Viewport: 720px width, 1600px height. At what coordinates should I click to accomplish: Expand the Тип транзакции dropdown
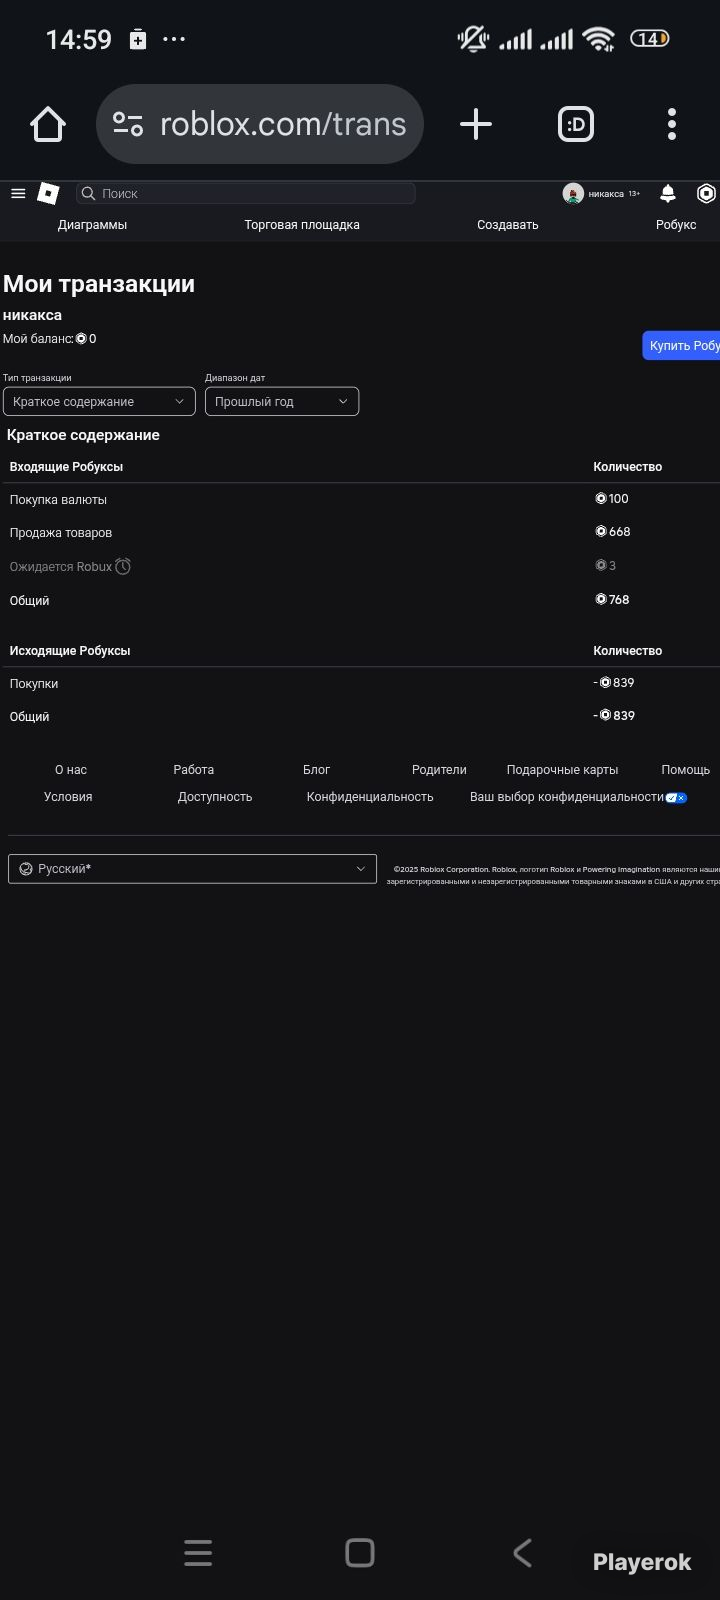99,401
